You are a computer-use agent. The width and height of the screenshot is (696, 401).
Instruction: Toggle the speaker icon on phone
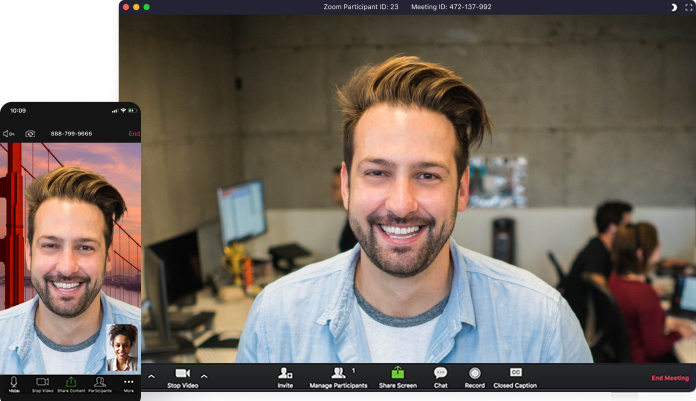(8, 134)
